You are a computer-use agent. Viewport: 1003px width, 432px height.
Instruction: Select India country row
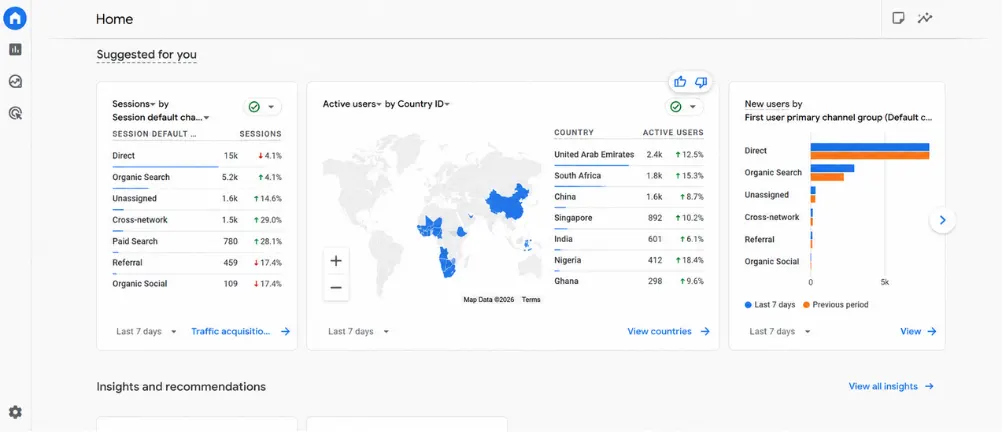(629, 239)
